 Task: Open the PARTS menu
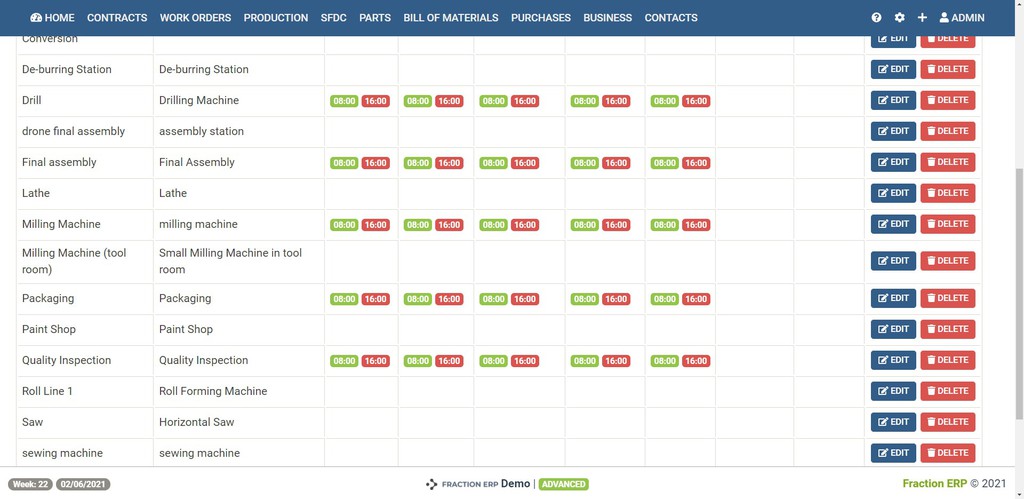click(375, 18)
